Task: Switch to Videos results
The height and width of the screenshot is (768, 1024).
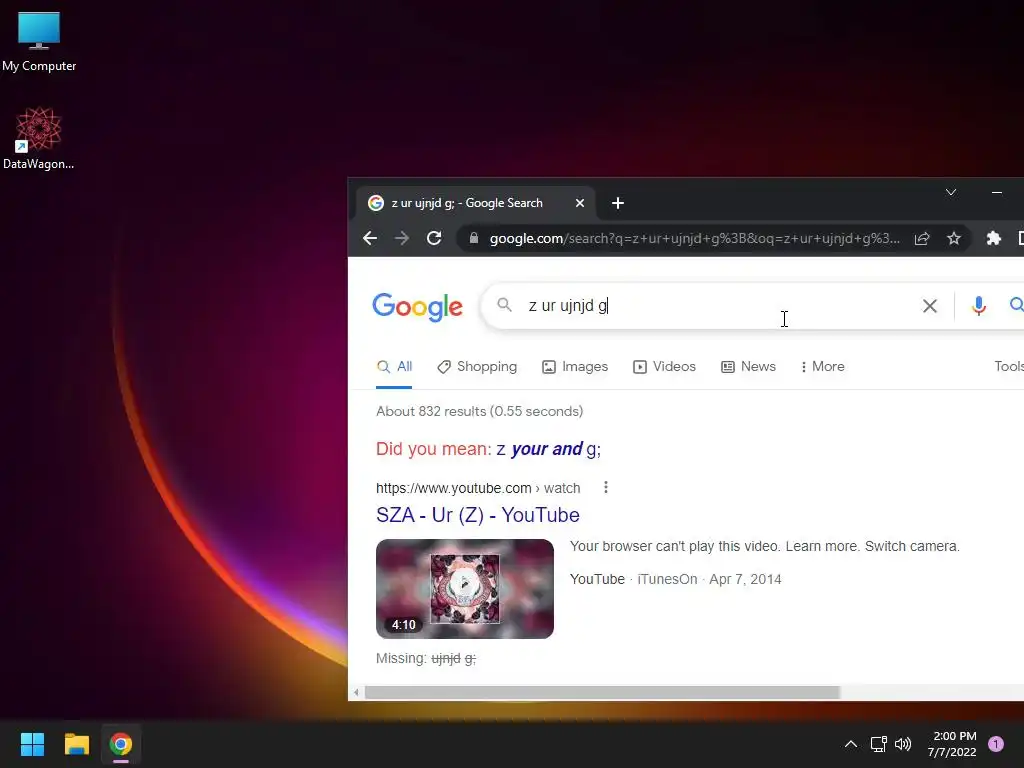Action: (664, 366)
